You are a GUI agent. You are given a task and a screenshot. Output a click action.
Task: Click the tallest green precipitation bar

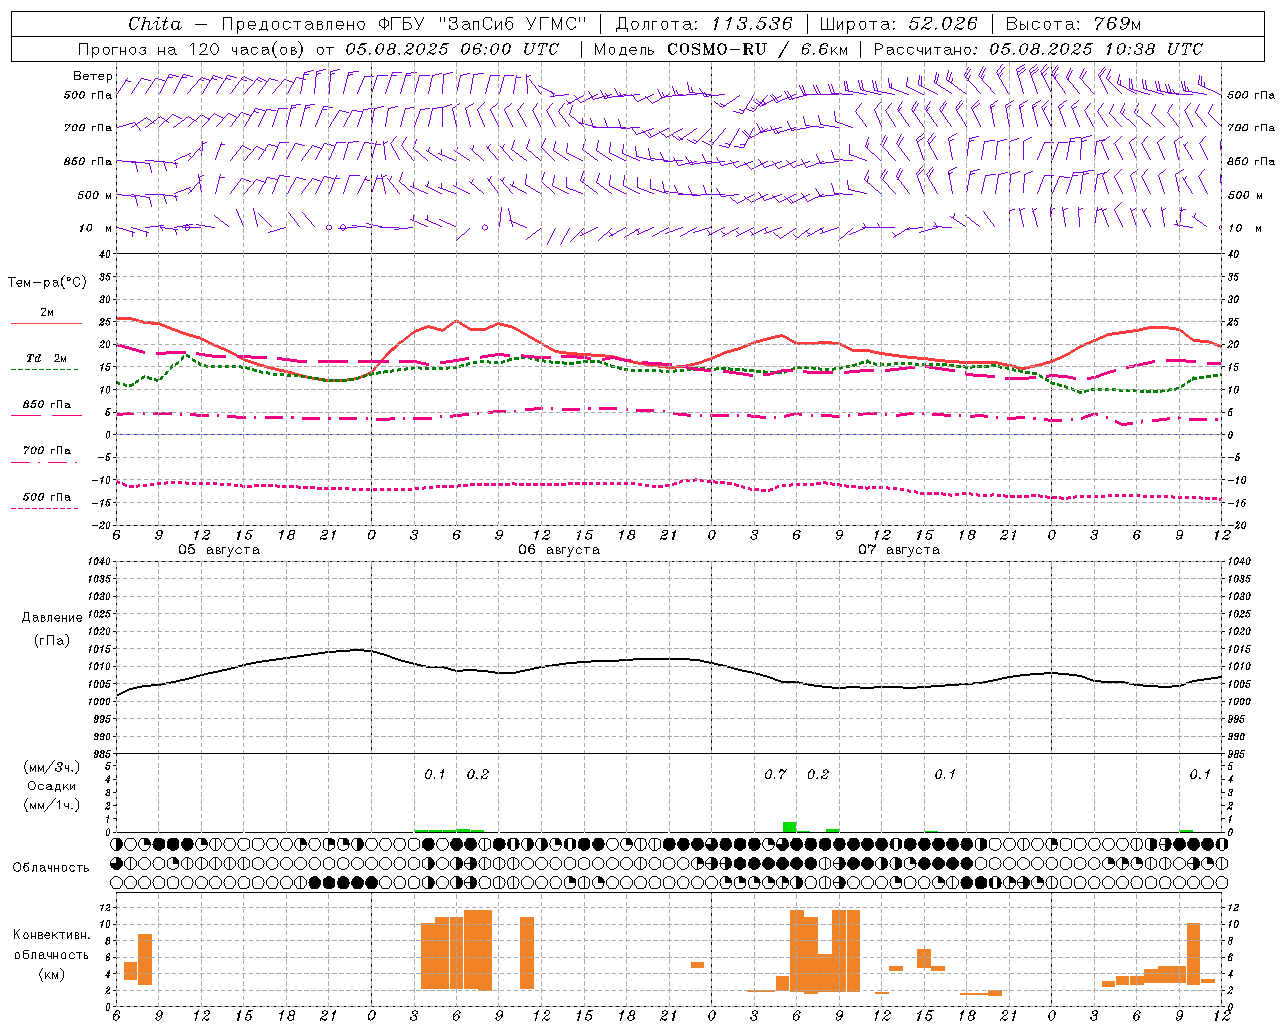pyautogui.click(x=789, y=827)
